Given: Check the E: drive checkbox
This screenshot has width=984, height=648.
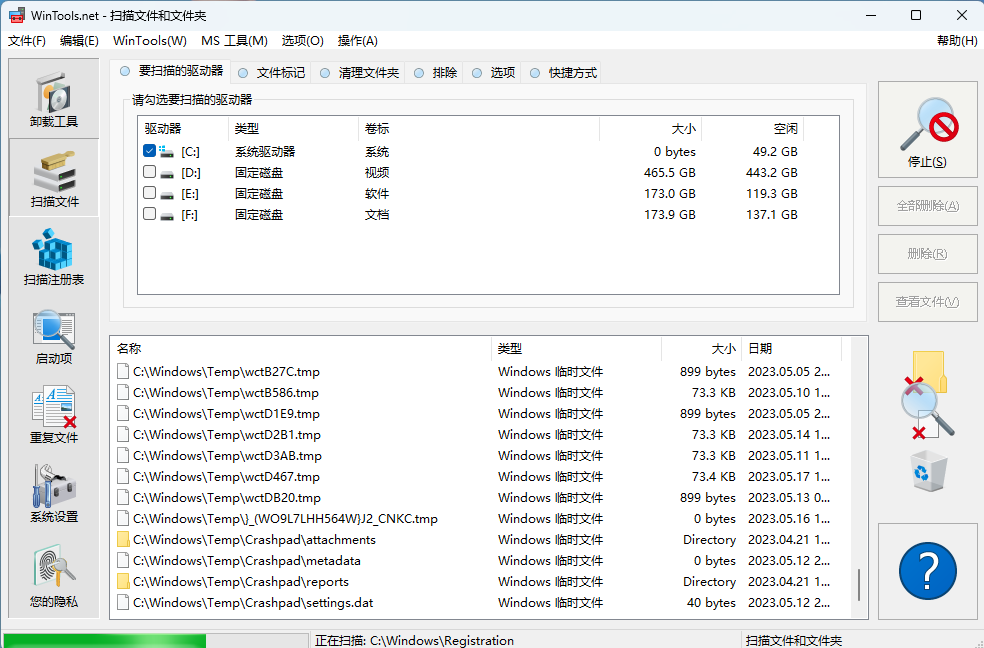Looking at the screenshot, I should [149, 193].
